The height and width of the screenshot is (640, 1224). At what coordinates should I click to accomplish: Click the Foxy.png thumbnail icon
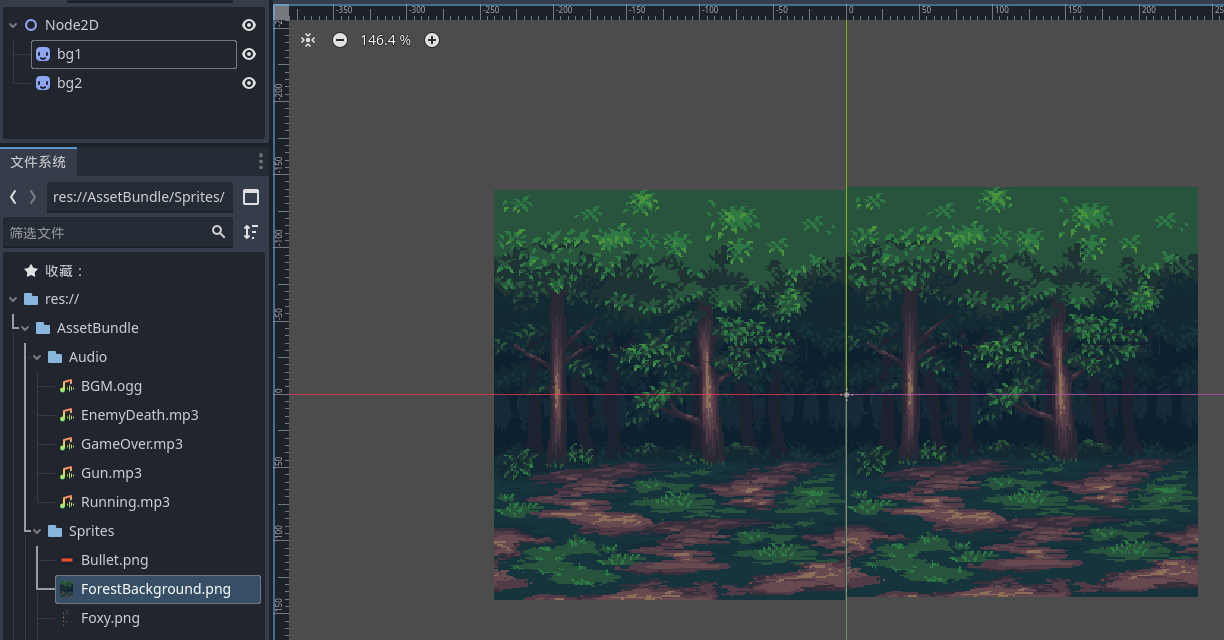67,618
